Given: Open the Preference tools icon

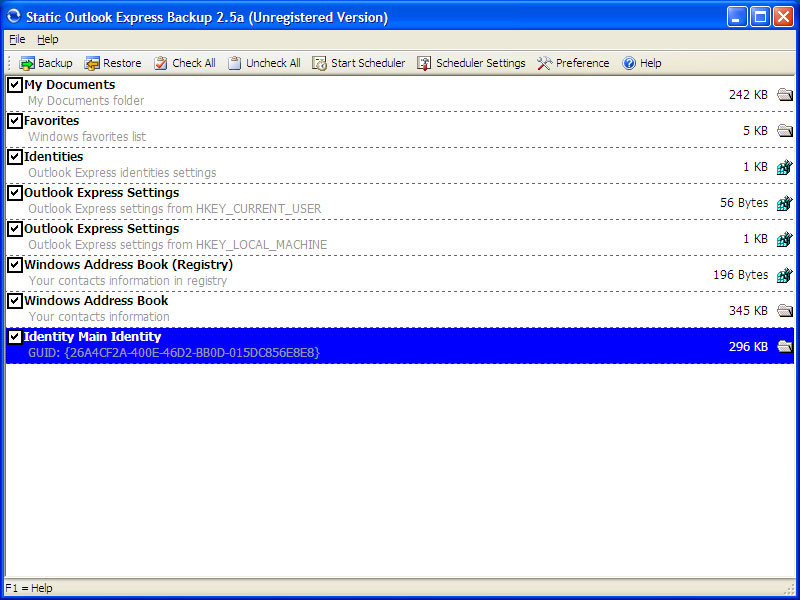Looking at the screenshot, I should [545, 63].
